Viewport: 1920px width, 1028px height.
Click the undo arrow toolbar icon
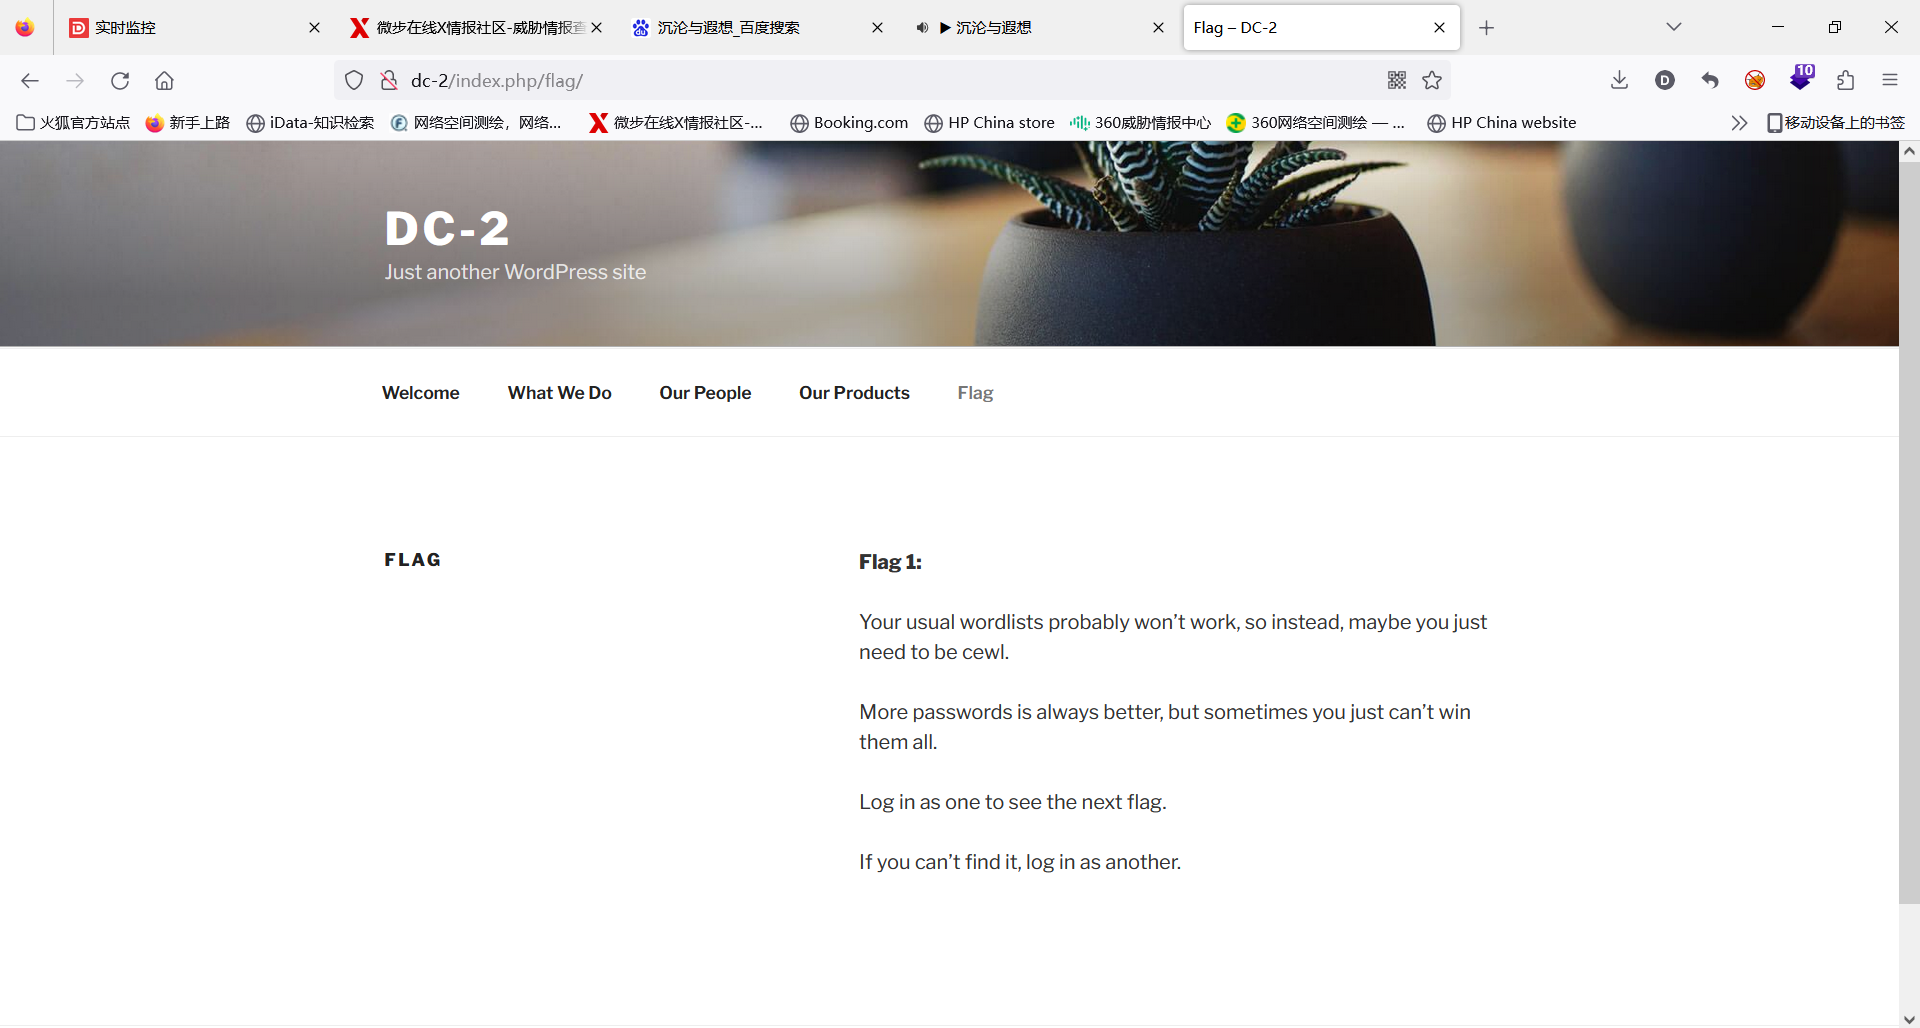1710,81
